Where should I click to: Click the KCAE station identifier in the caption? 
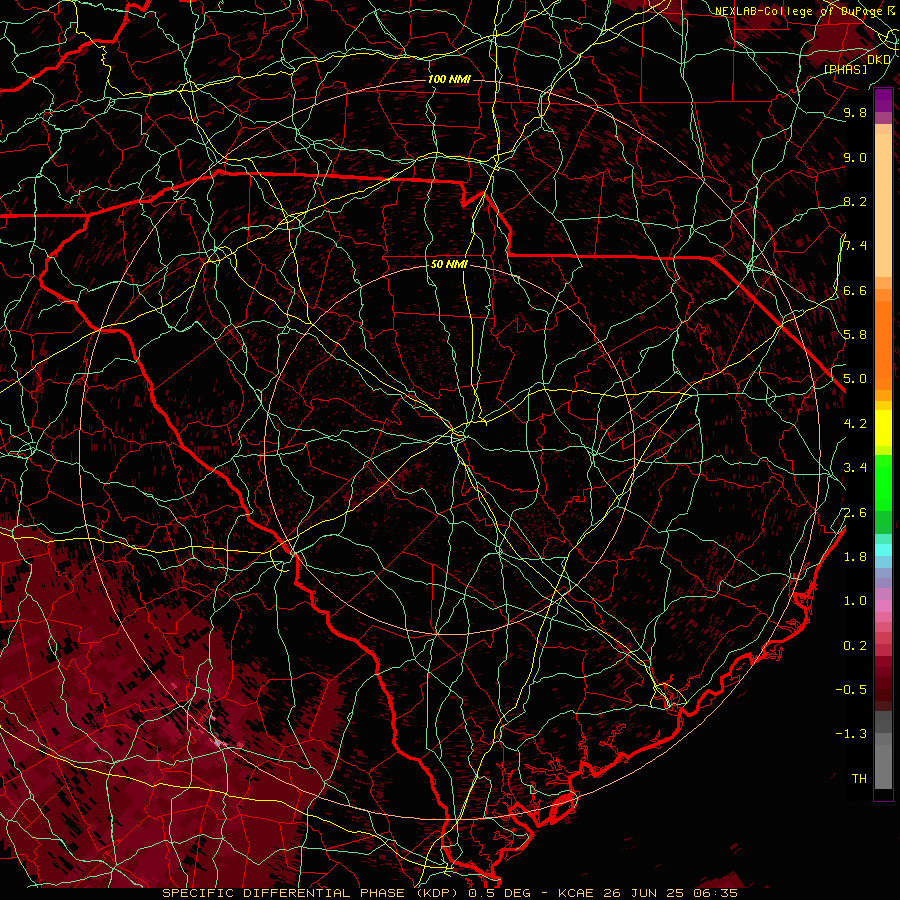click(576, 893)
